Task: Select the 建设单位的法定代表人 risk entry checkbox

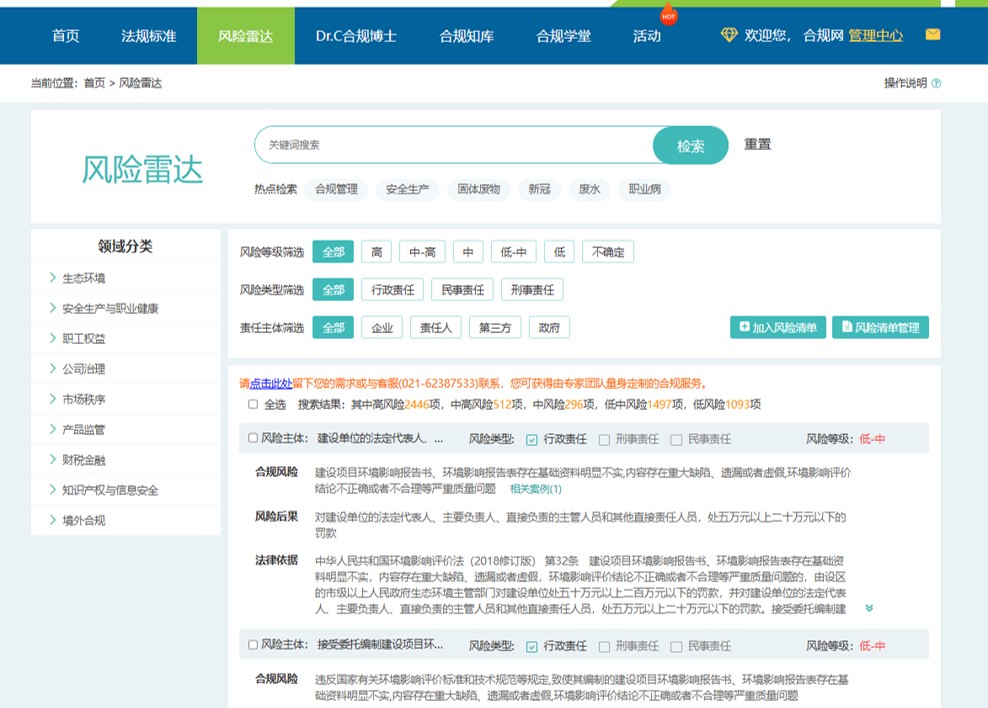Action: 253,438
